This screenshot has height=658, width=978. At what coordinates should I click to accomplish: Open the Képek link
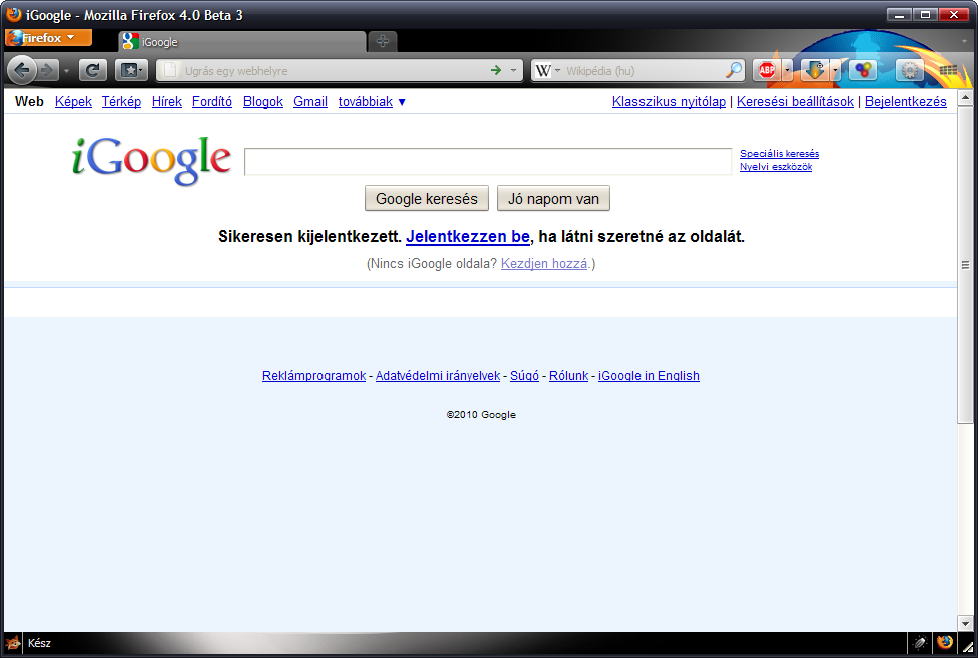pyautogui.click(x=73, y=101)
